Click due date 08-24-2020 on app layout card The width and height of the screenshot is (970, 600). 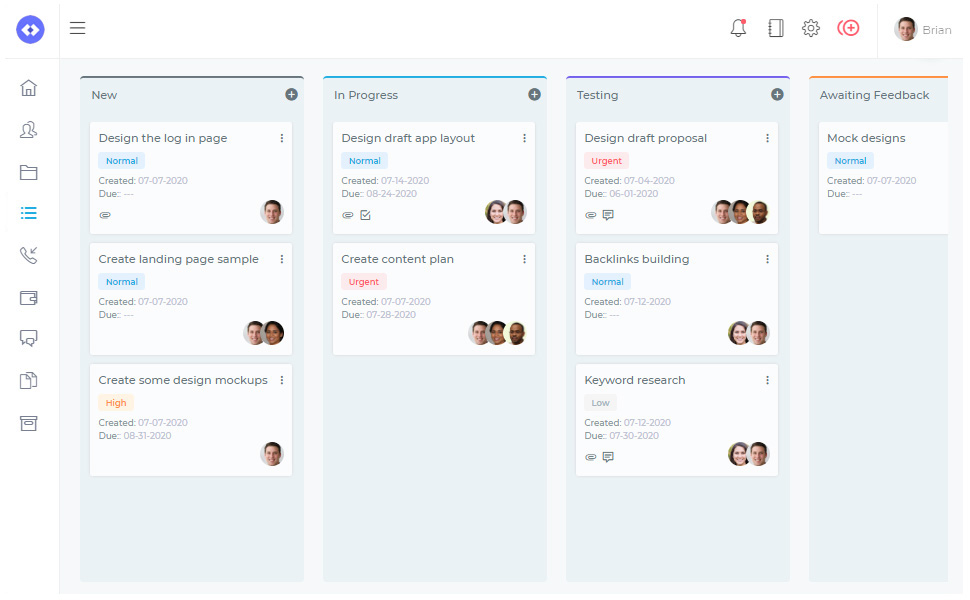[x=392, y=194]
